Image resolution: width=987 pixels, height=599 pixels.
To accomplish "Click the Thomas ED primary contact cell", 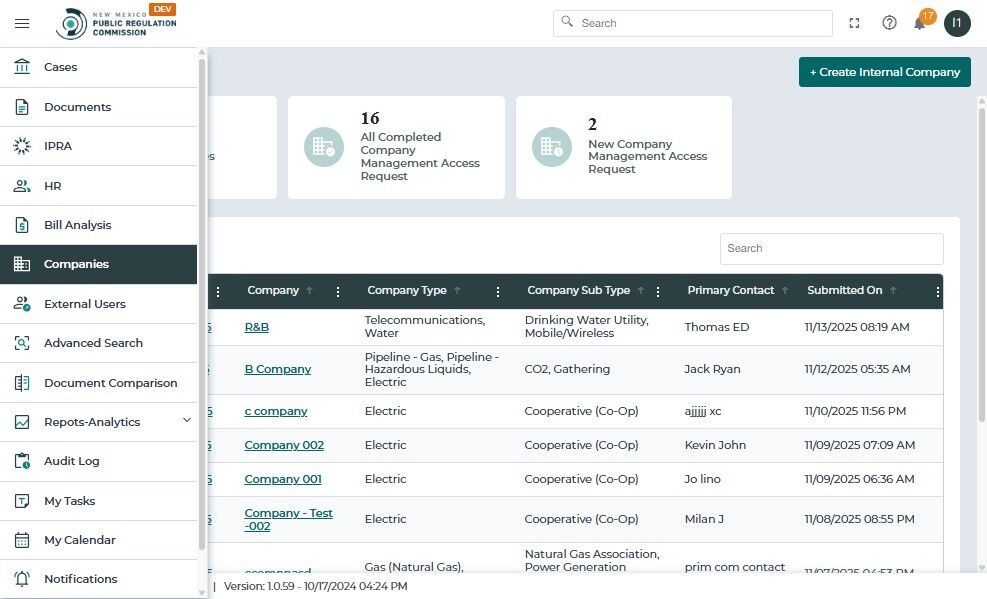I will coord(717,327).
